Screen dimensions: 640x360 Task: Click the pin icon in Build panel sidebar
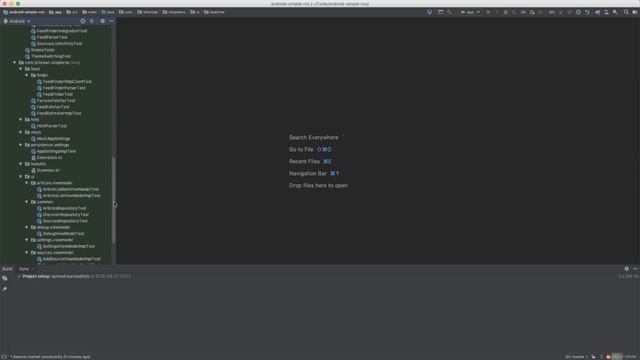tap(5, 289)
